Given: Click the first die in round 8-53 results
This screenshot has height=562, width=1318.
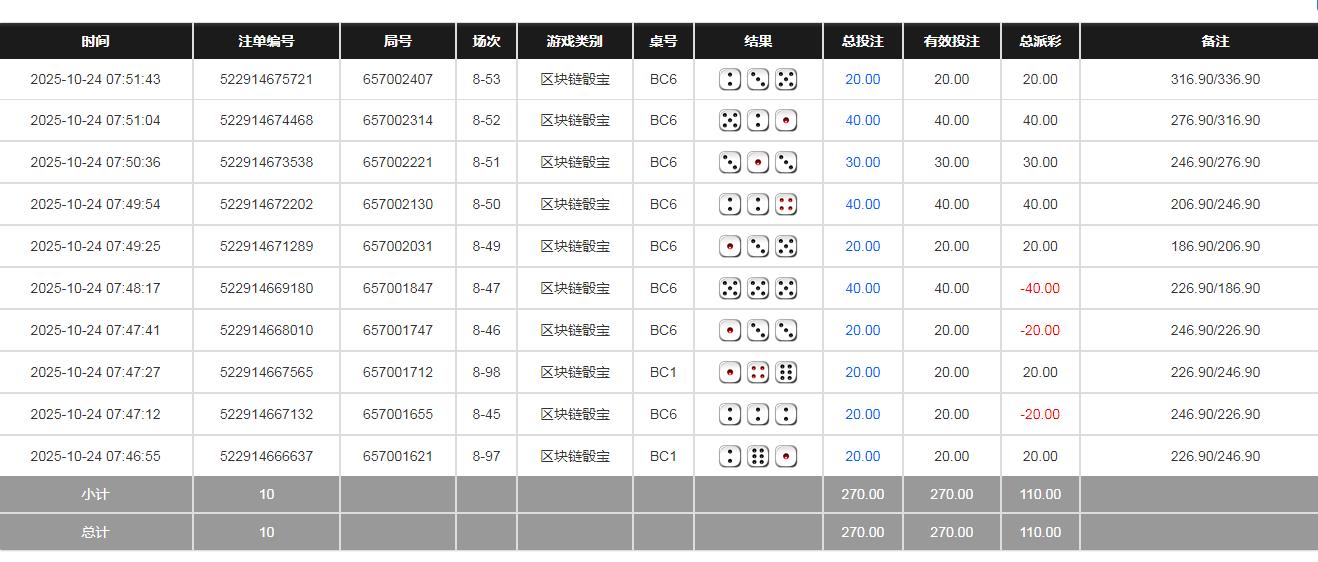Looking at the screenshot, I should tap(730, 79).
